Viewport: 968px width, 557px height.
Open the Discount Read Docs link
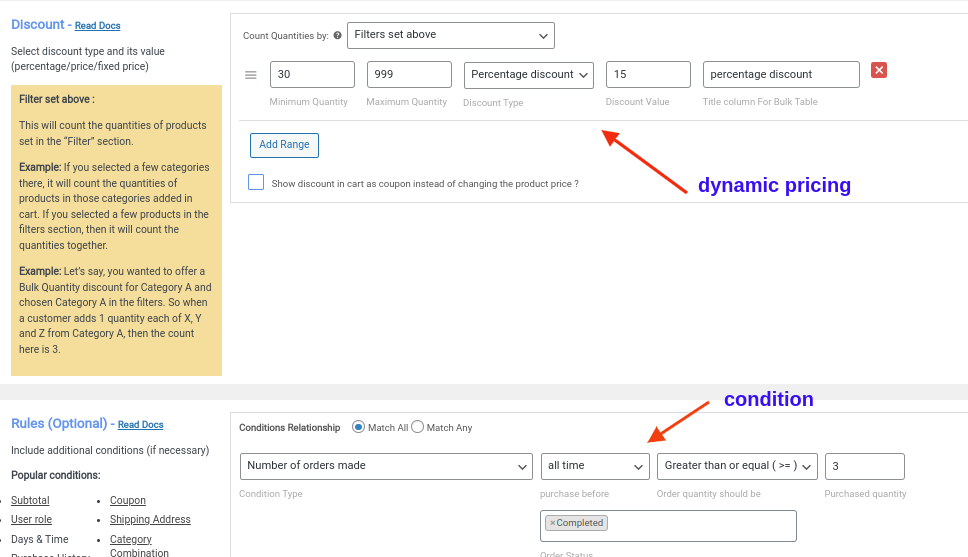point(97,26)
